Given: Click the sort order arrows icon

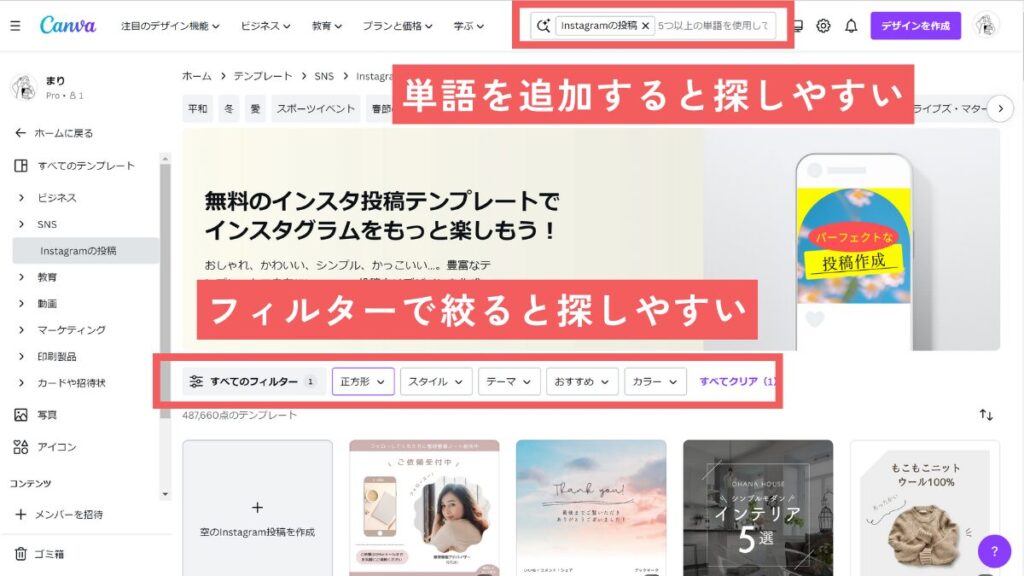Looking at the screenshot, I should [986, 415].
